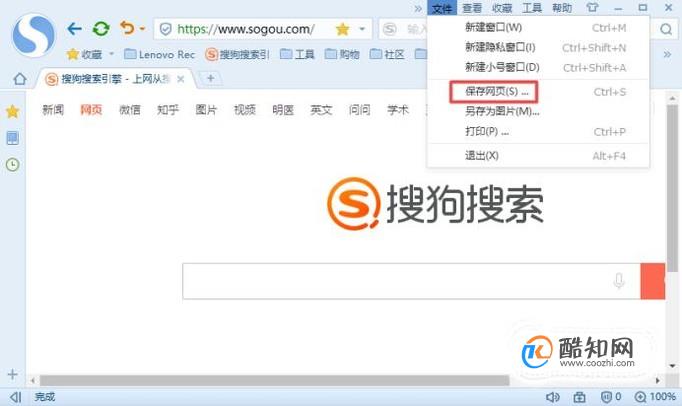Click the home page icon

tap(20, 79)
